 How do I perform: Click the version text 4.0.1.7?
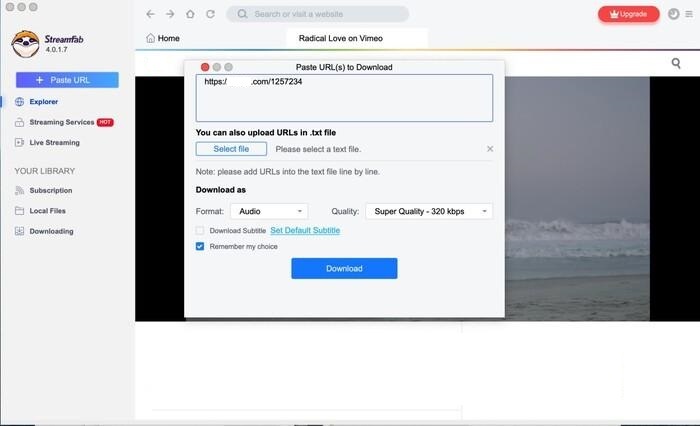point(56,50)
